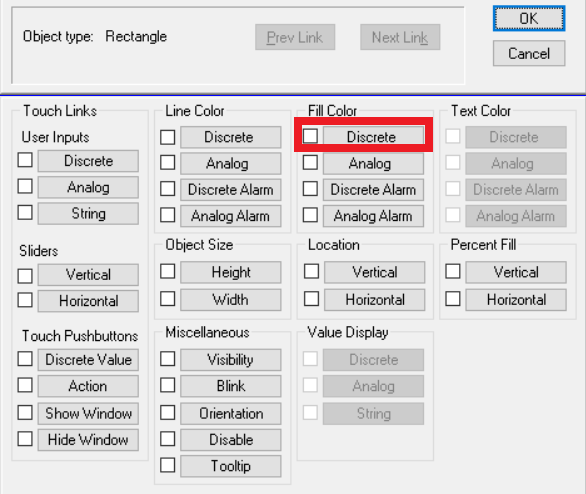Image resolution: width=586 pixels, height=494 pixels.
Task: Check the Blink checkbox
Action: click(167, 385)
